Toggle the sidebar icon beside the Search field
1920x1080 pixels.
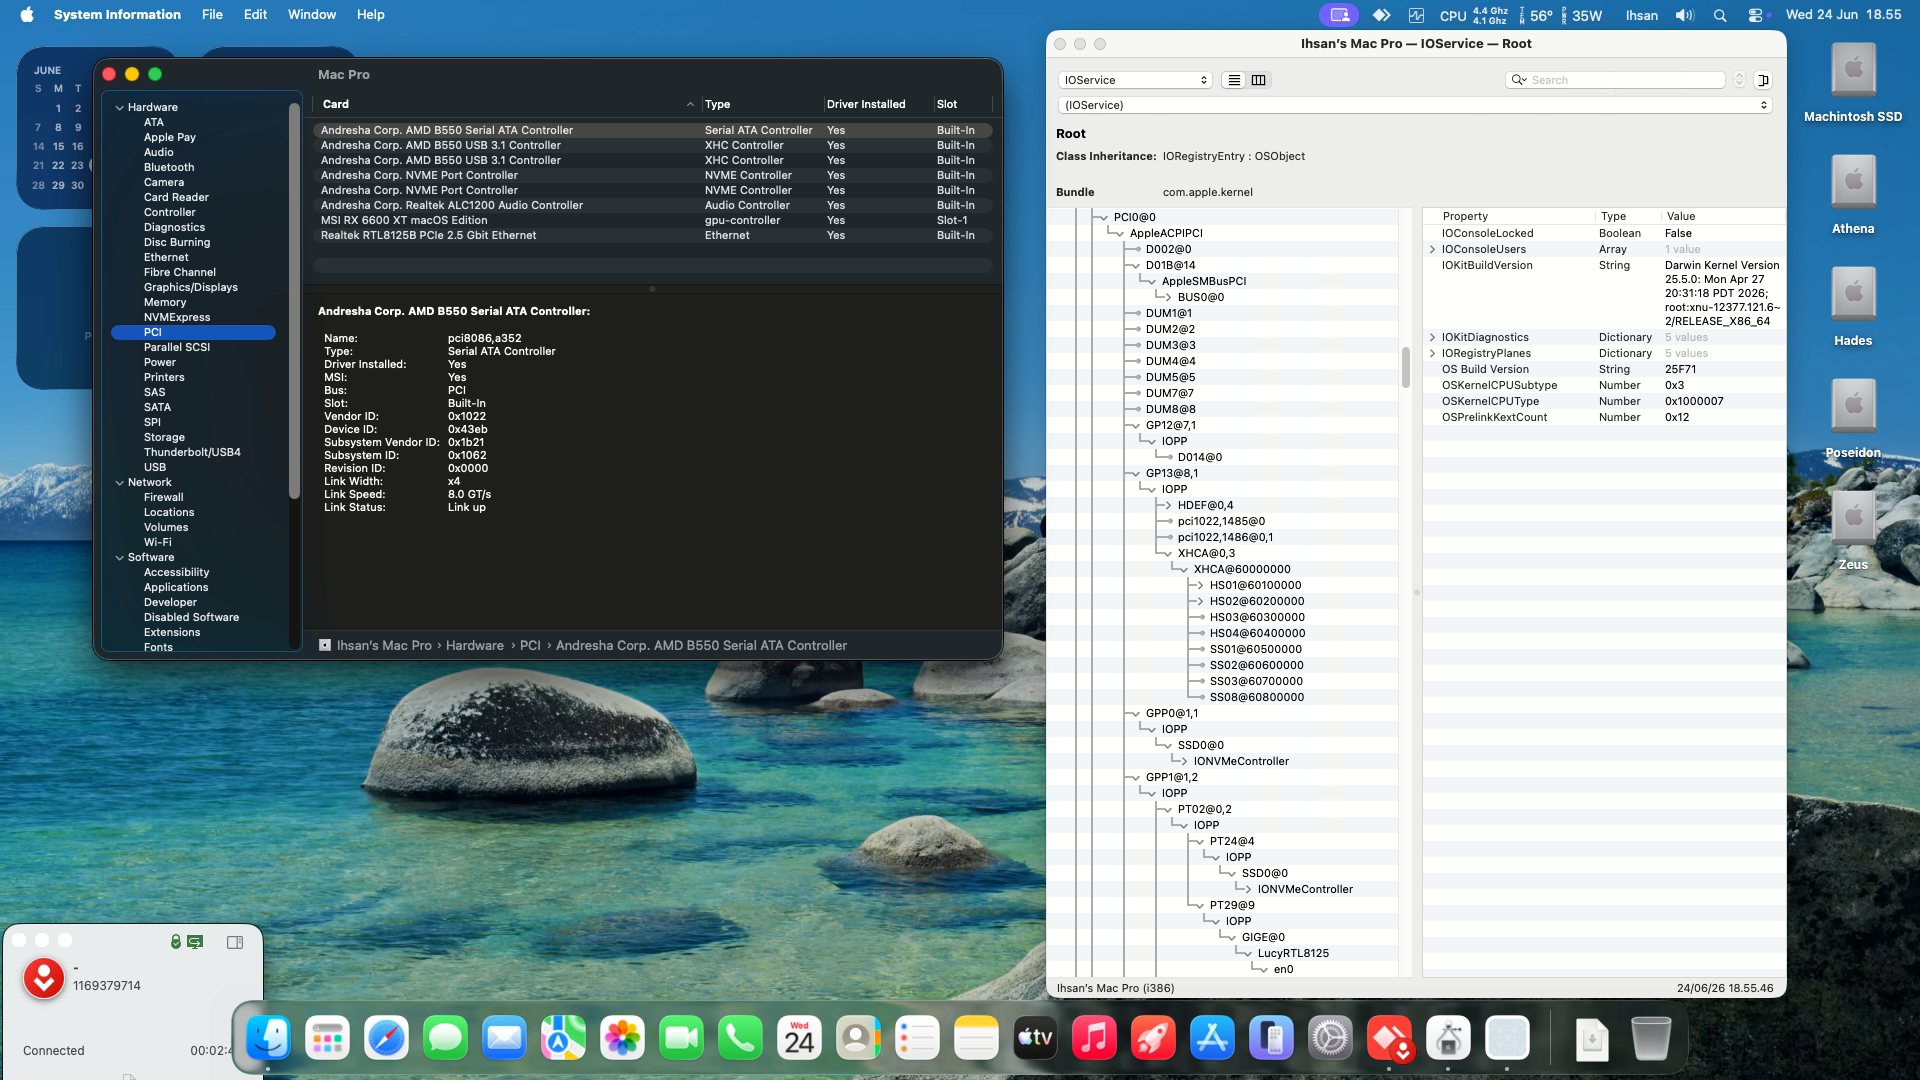pos(1763,80)
